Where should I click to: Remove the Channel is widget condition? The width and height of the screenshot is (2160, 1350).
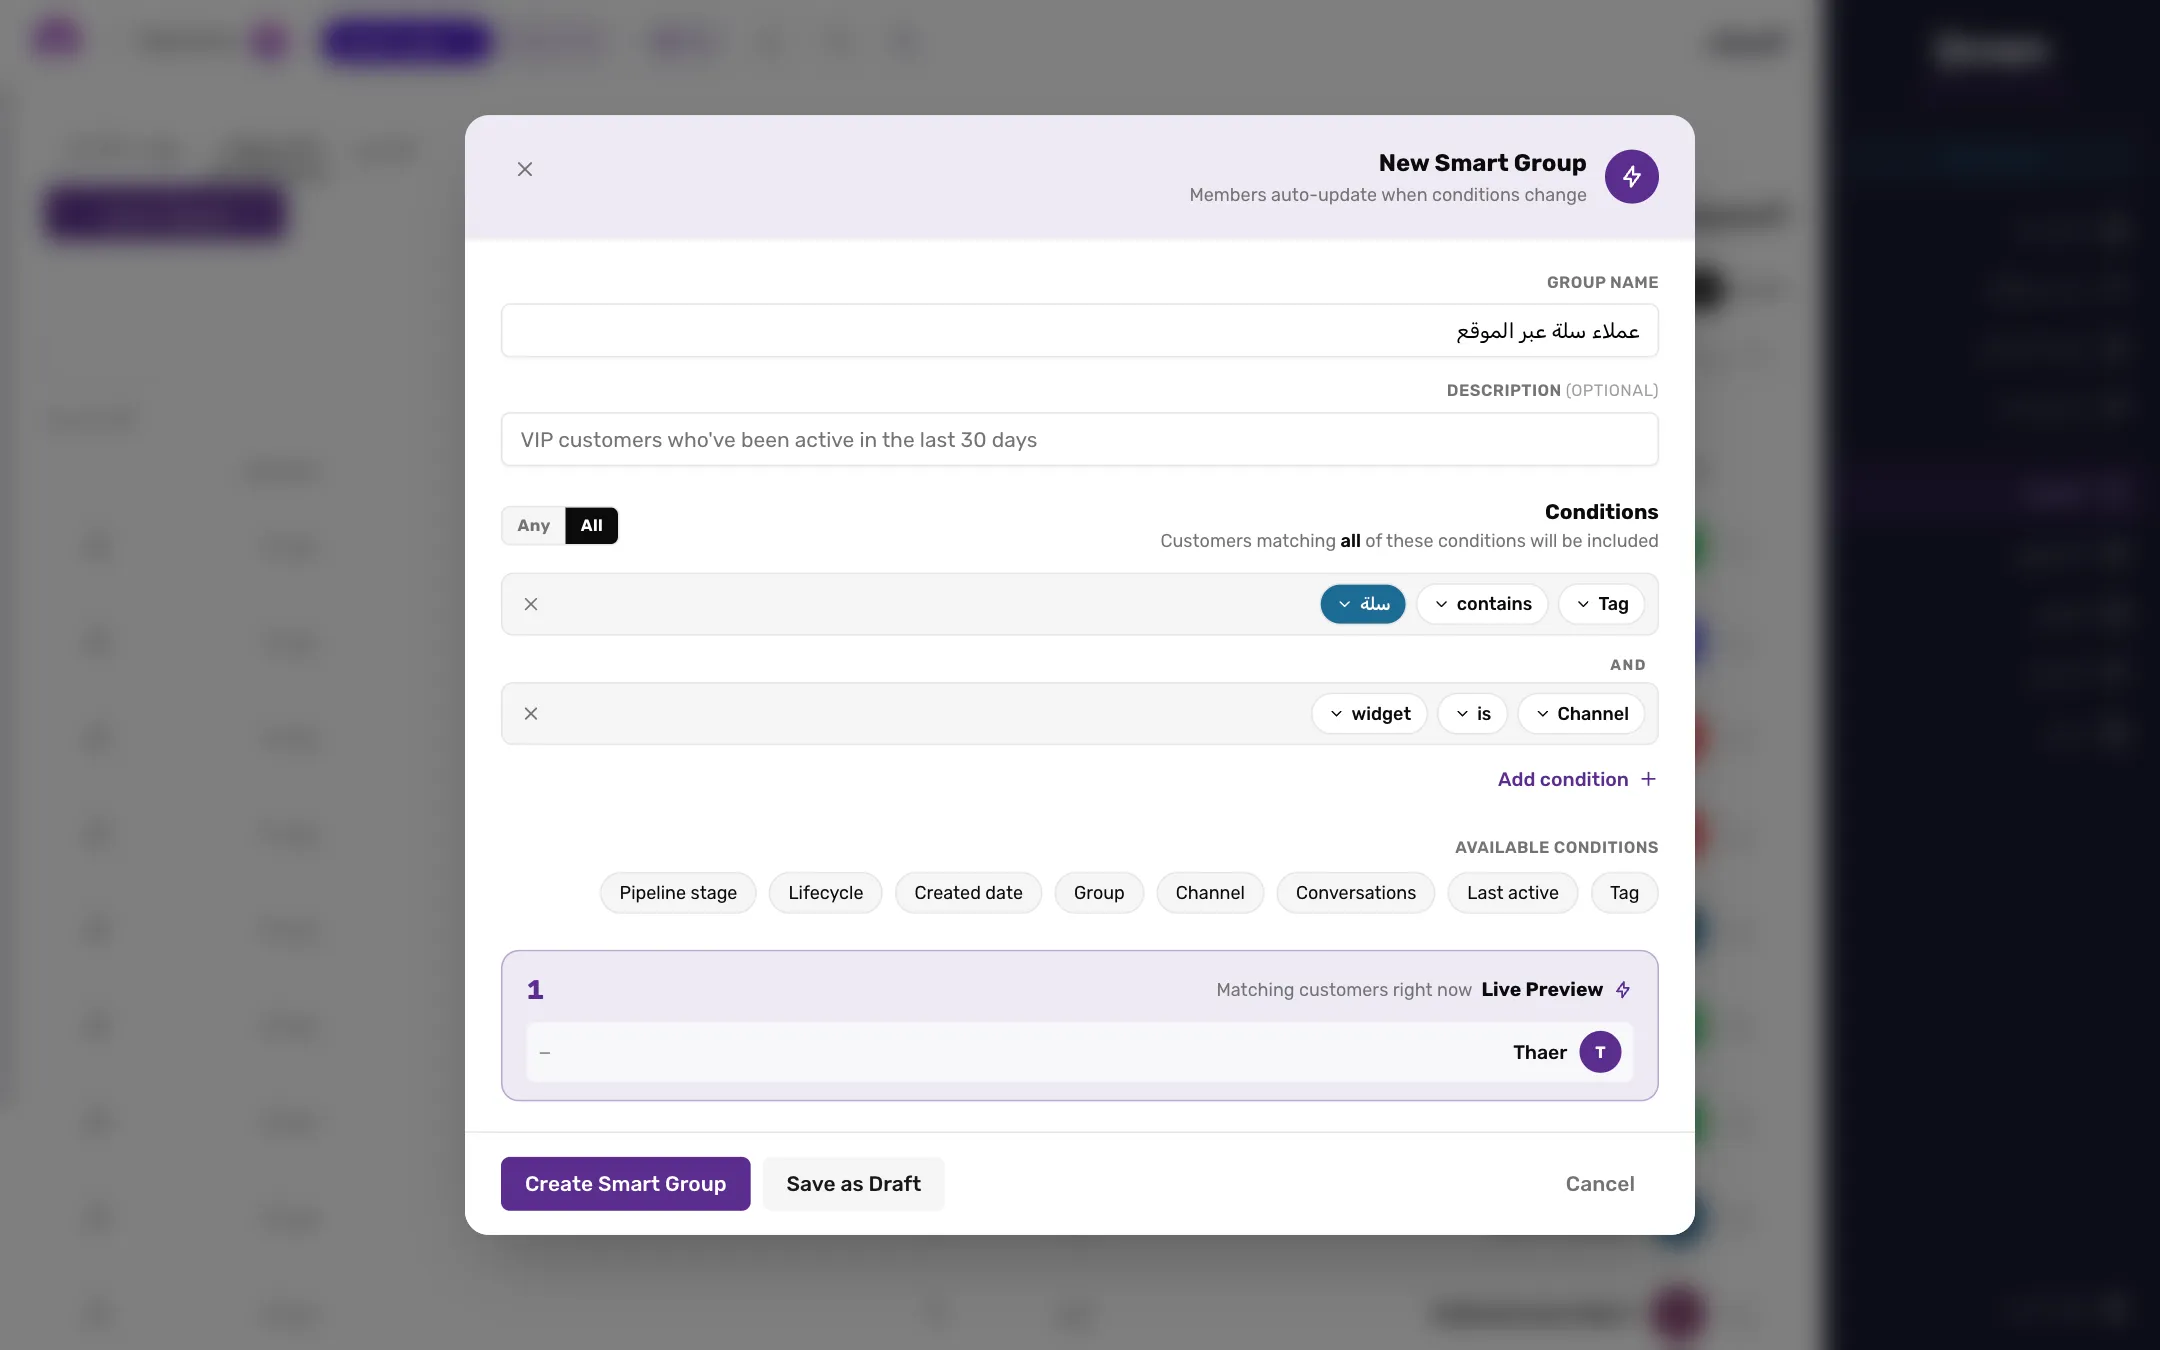(x=531, y=714)
